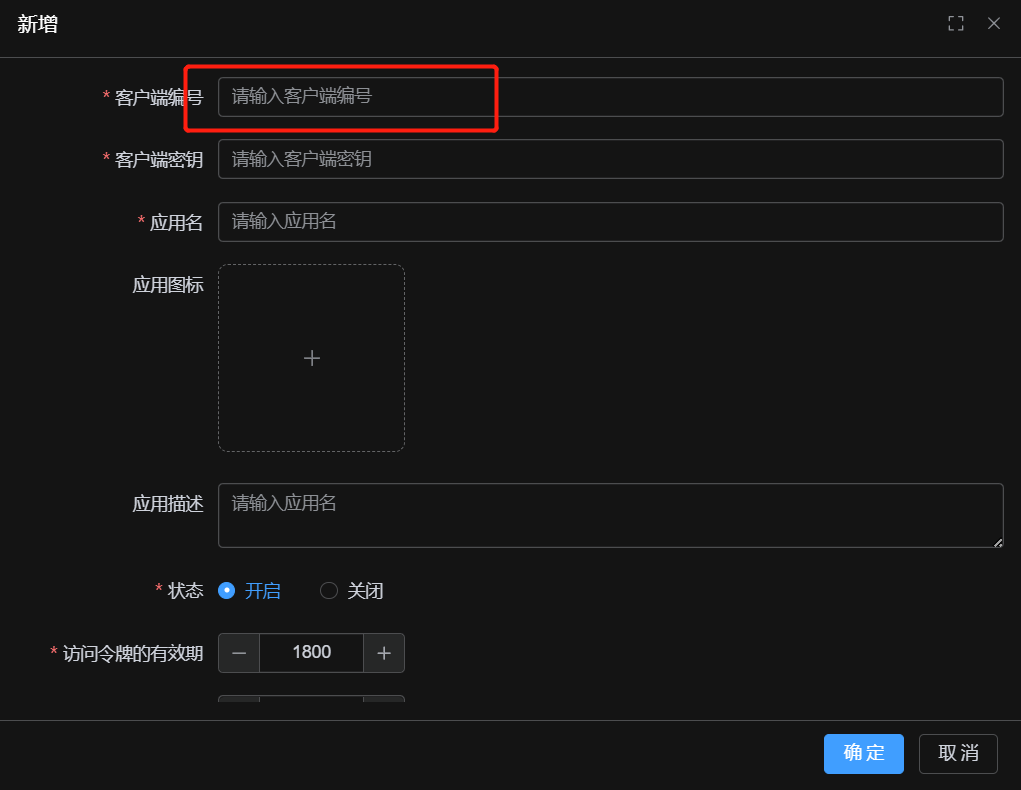Click the 访问令牌的有效期 label
The image size is (1021, 790).
133,654
